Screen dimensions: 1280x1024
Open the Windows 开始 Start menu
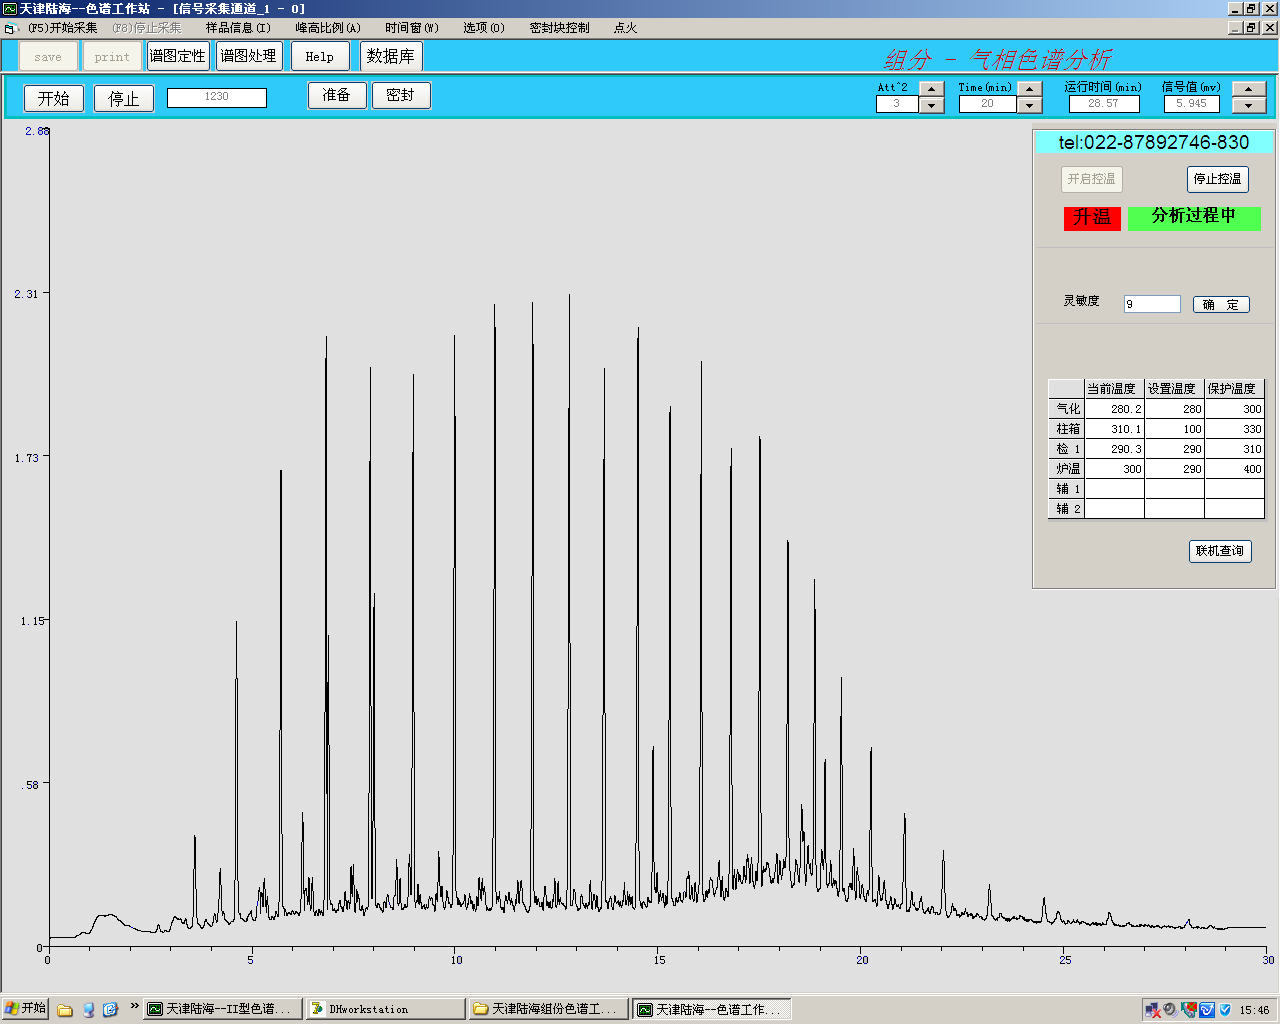[26, 1009]
